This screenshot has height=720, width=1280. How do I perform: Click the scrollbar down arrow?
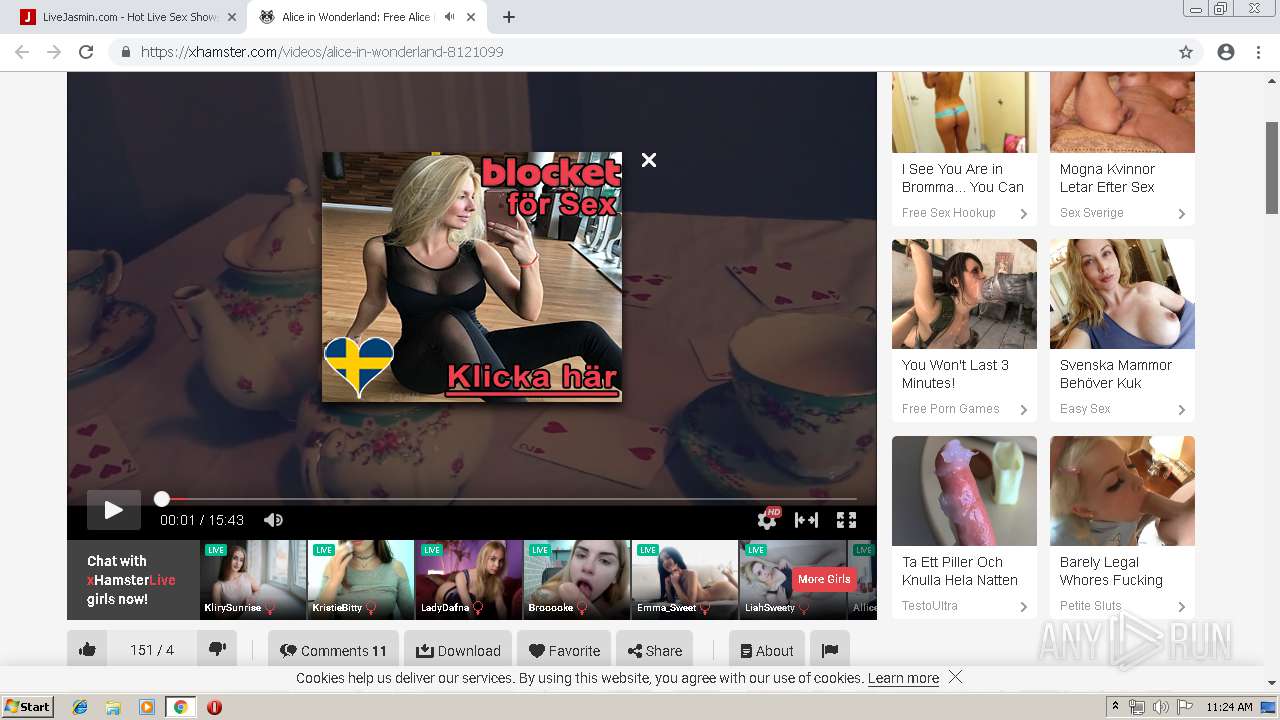coord(1271,682)
